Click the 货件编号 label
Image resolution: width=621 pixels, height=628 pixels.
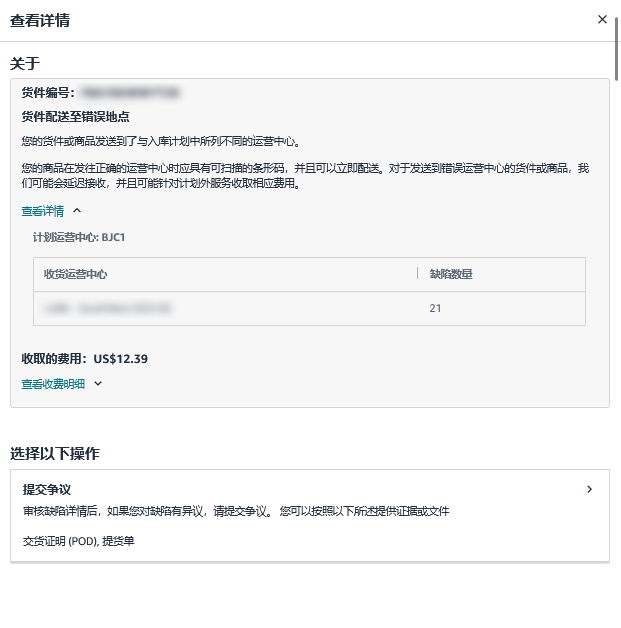[48, 93]
